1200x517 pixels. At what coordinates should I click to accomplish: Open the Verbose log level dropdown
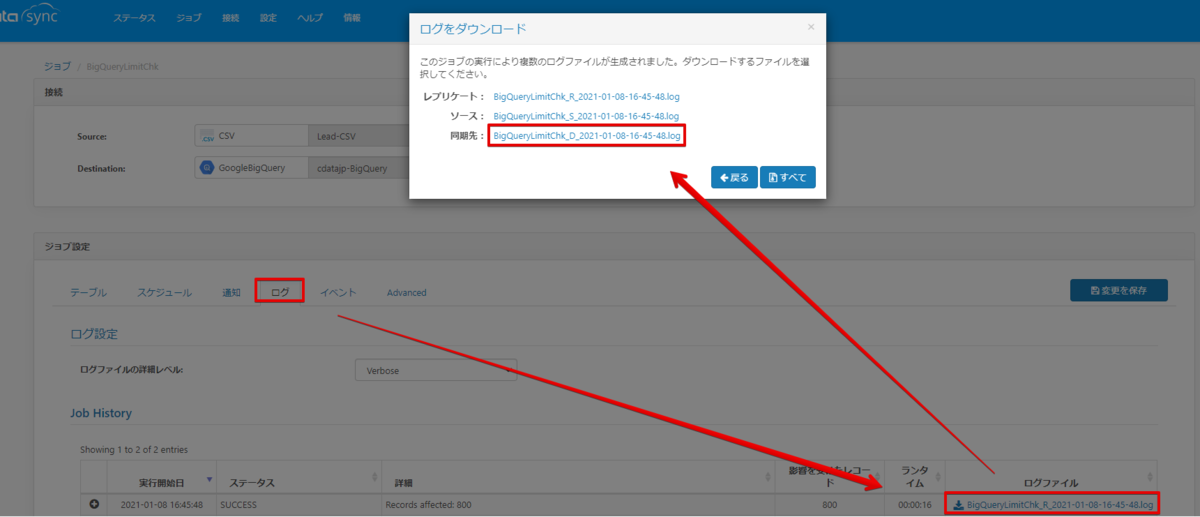436,370
